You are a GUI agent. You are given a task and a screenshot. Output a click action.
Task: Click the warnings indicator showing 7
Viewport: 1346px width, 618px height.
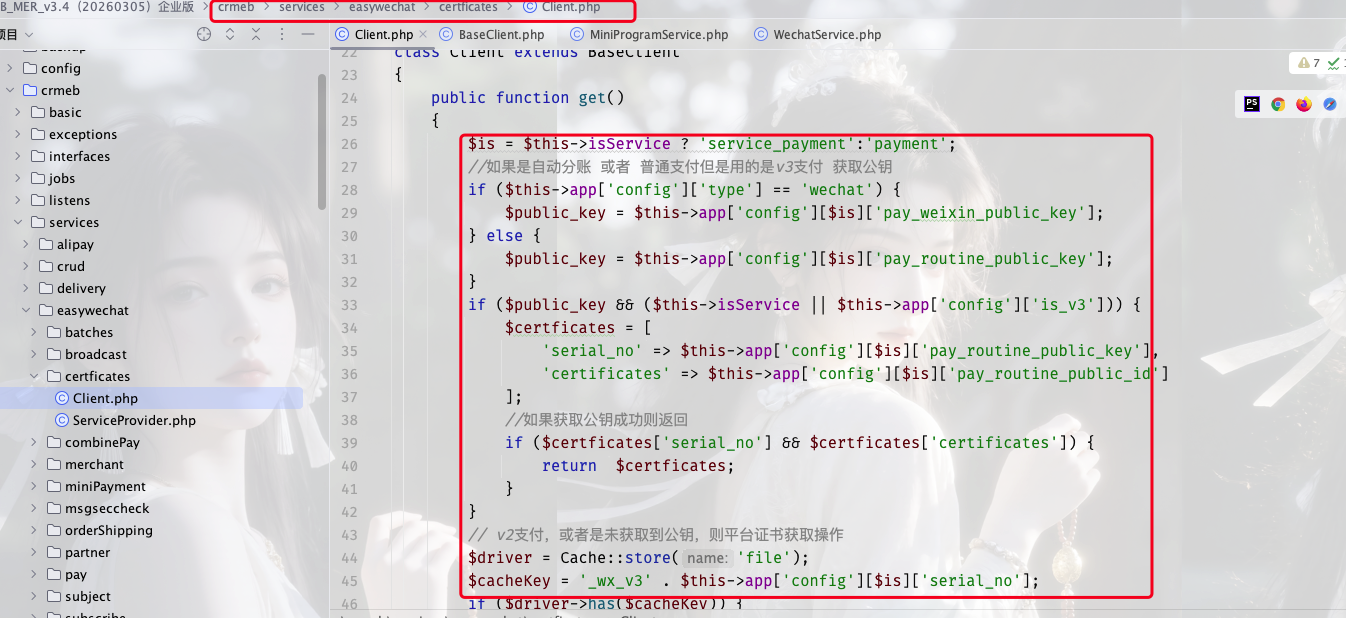click(1308, 63)
